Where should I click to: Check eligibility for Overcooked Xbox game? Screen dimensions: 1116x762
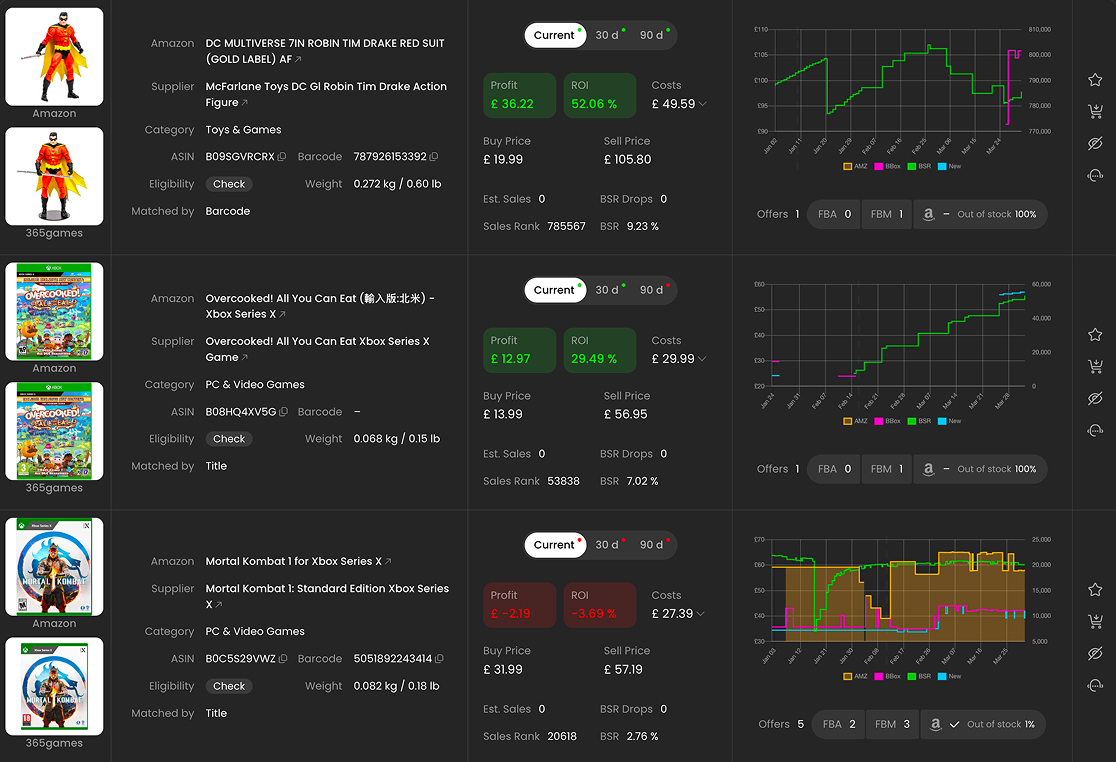tap(229, 438)
